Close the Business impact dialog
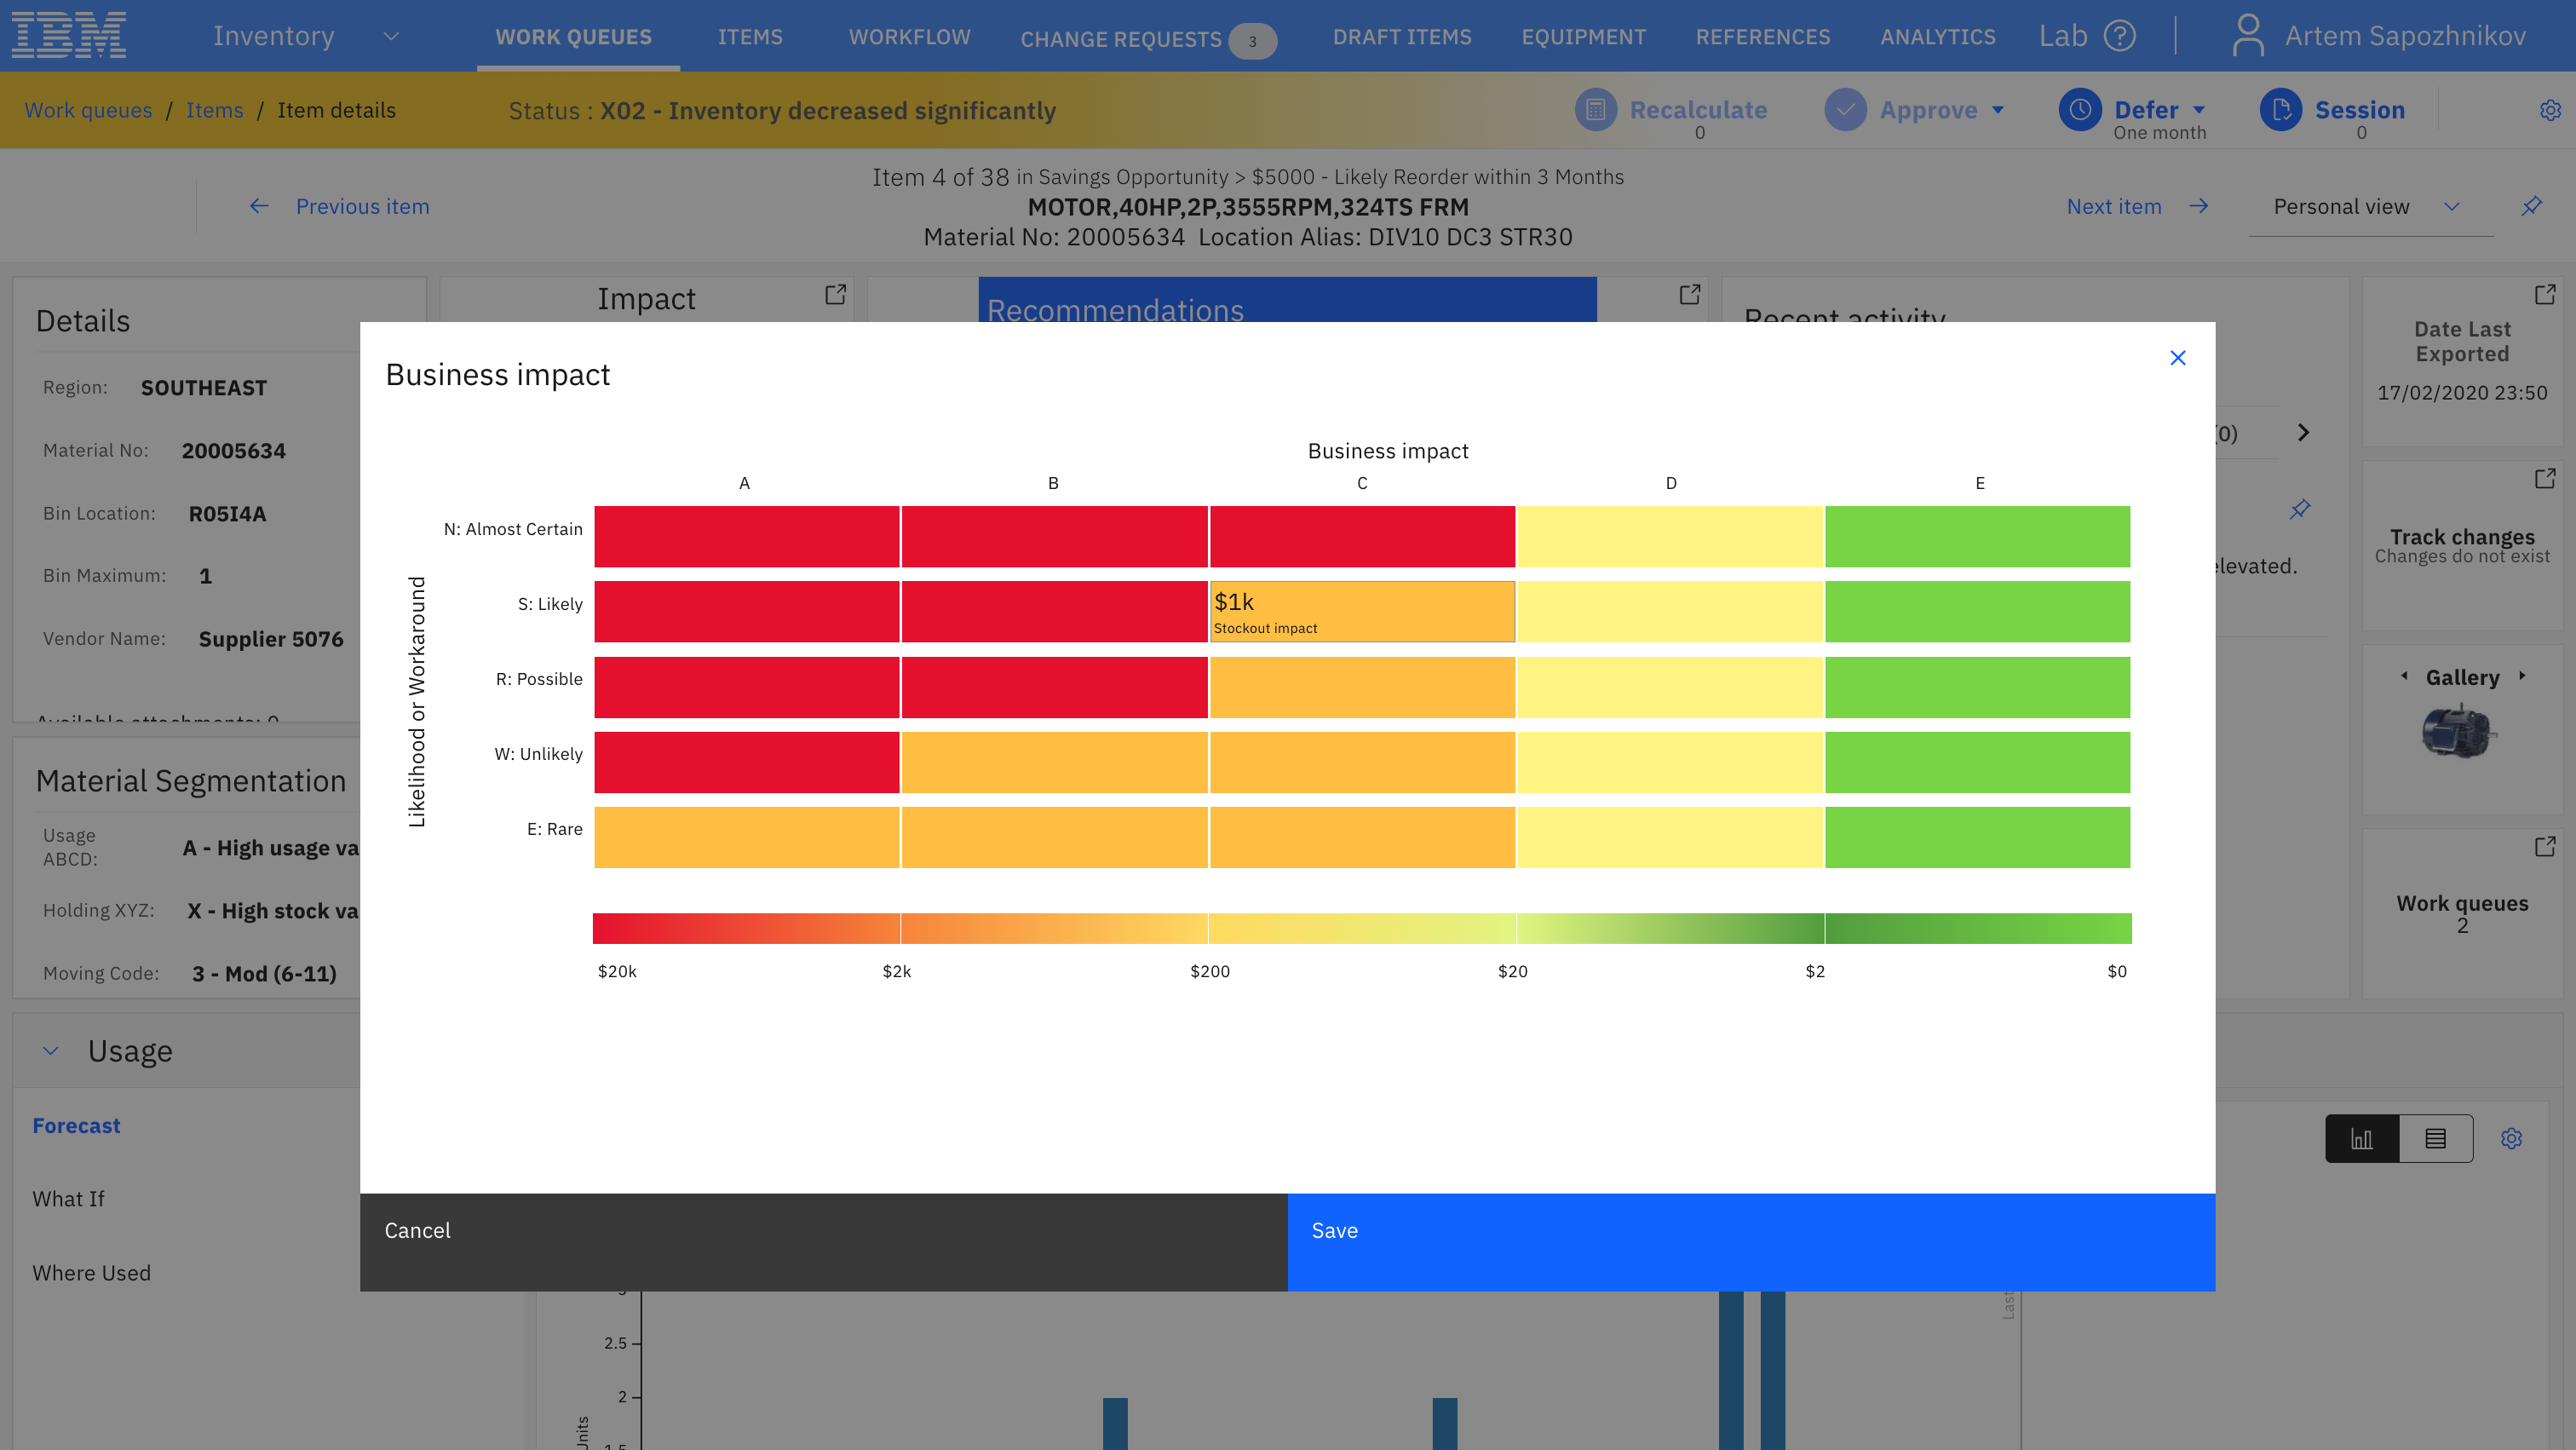2576x1450 pixels. (2177, 358)
